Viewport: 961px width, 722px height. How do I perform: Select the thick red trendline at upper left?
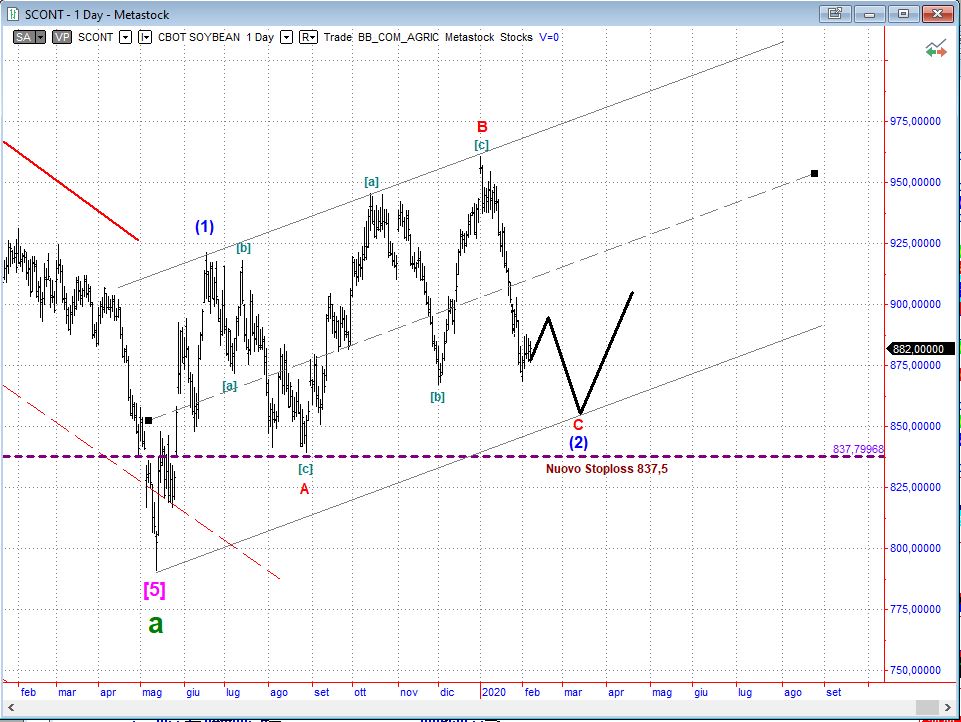[x=71, y=191]
